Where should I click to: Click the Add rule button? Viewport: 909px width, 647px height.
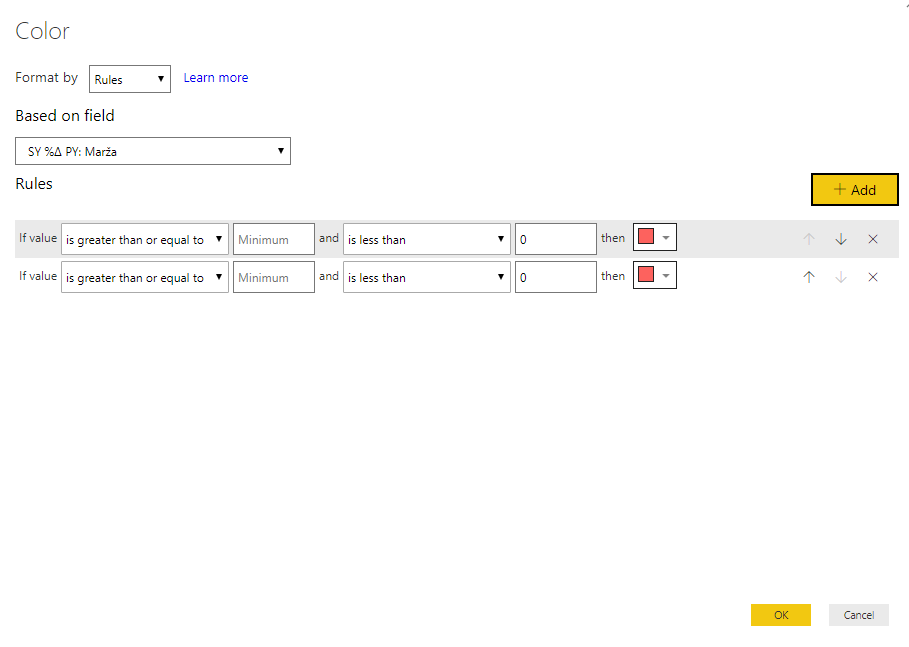point(855,190)
